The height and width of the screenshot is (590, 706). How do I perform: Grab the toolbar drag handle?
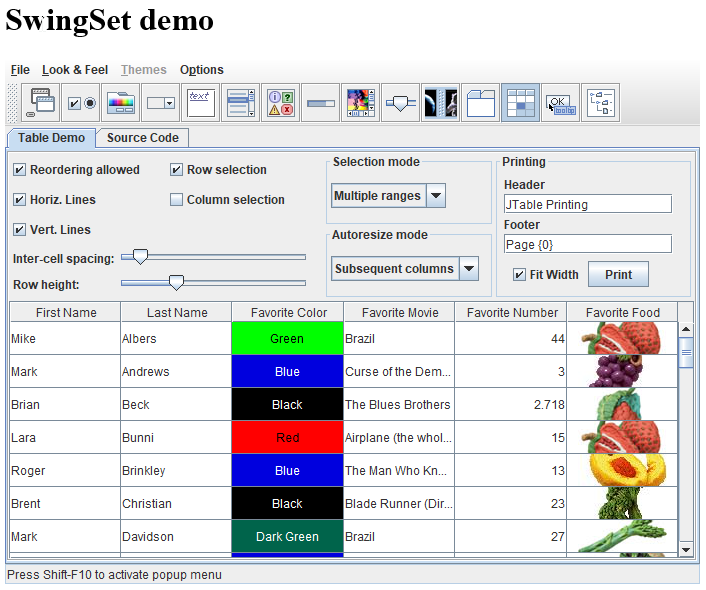[x=14, y=103]
